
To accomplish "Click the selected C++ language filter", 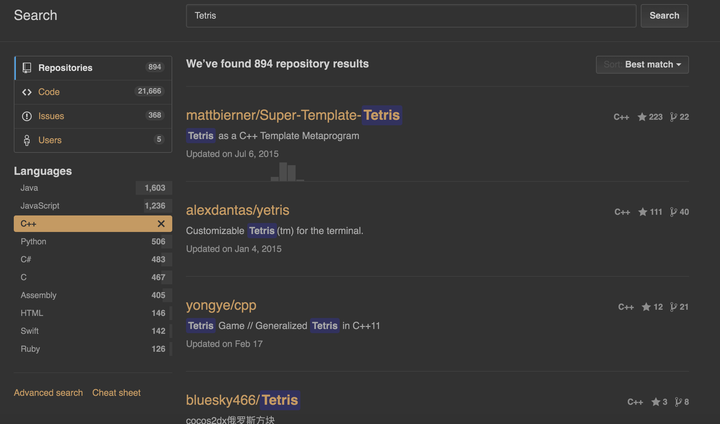I will click(x=93, y=224).
